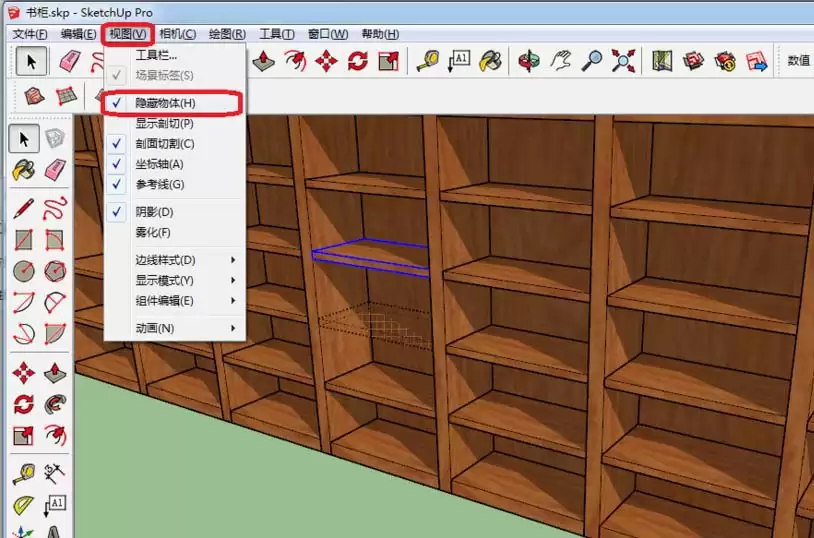Pick the pink Eraser in the horizontal toolbar
This screenshot has height=538, width=814.
[x=70, y=61]
